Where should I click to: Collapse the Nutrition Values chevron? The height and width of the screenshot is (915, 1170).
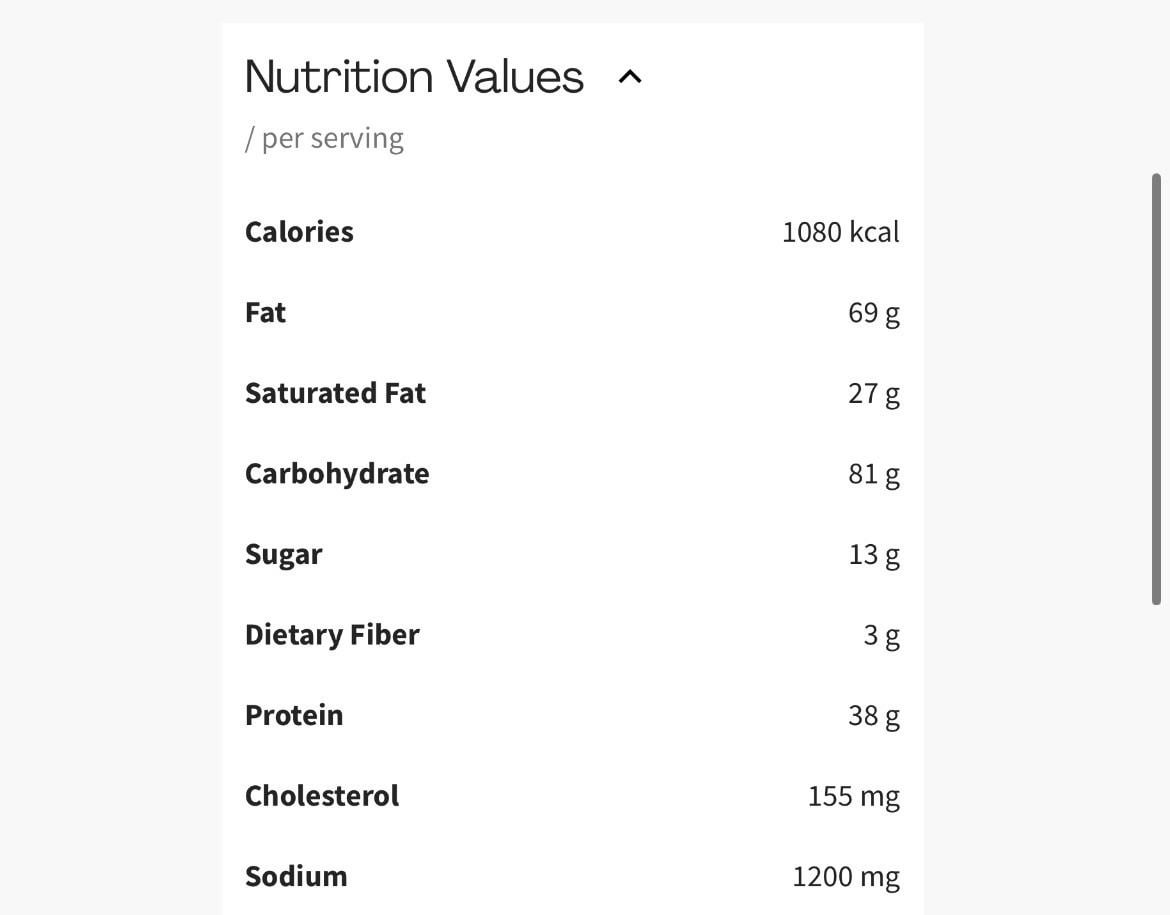click(x=630, y=77)
